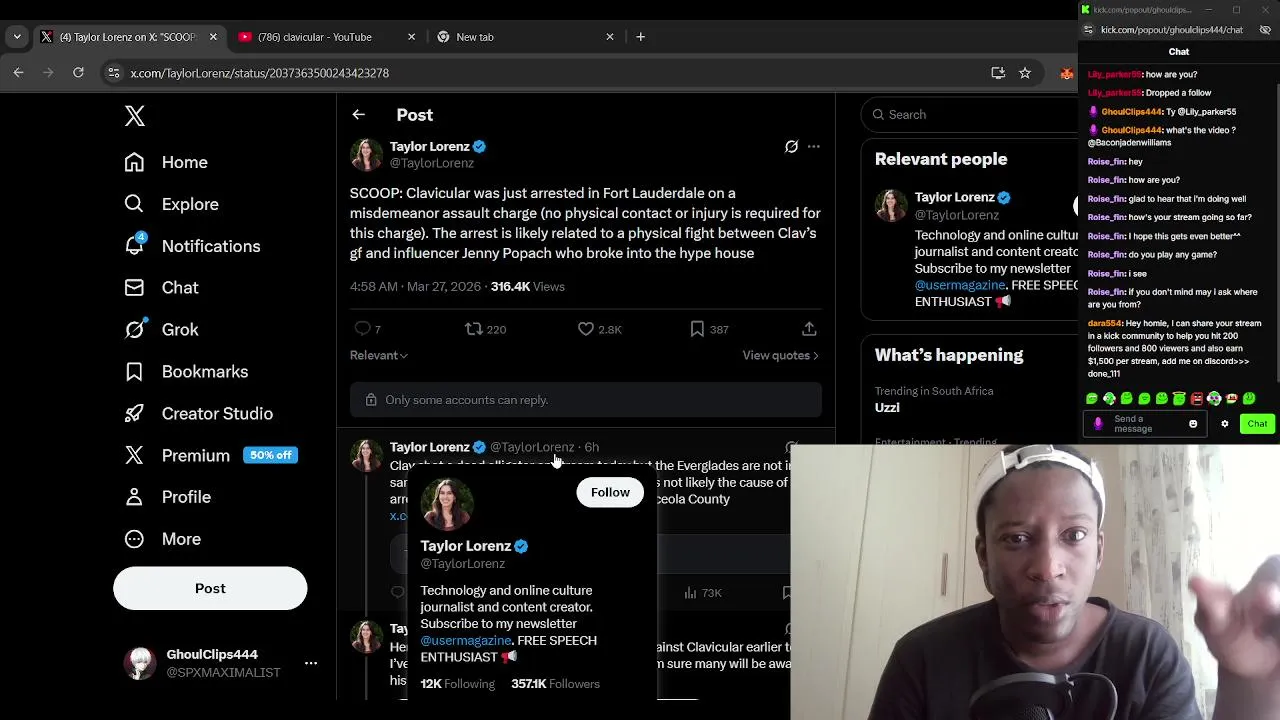Open the emoji picker in Kick chat
Viewport: 1280px width, 720px height.
[1193, 424]
